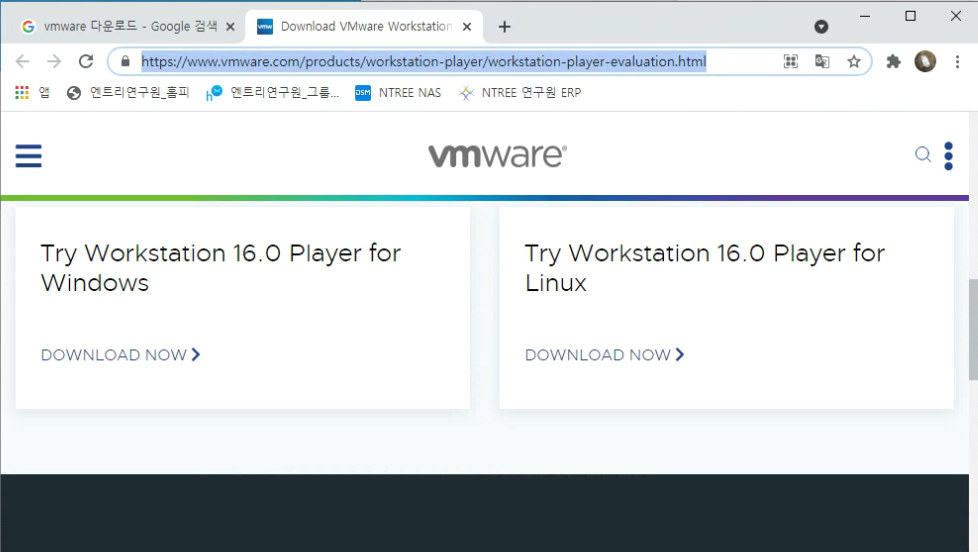Click Try Workstation 16.0 Player for Linux heading

pos(705,268)
